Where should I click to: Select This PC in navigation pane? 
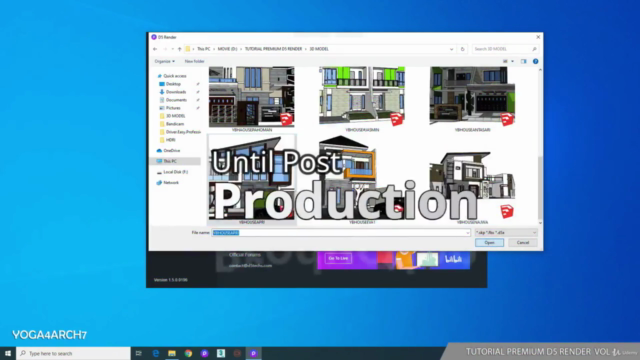click(170, 161)
